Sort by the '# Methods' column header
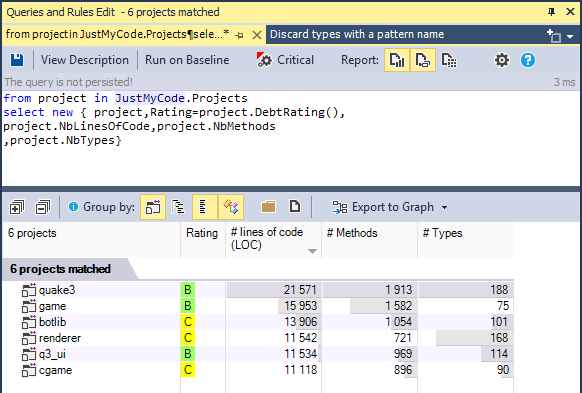The width and height of the screenshot is (582, 393). (x=369, y=240)
